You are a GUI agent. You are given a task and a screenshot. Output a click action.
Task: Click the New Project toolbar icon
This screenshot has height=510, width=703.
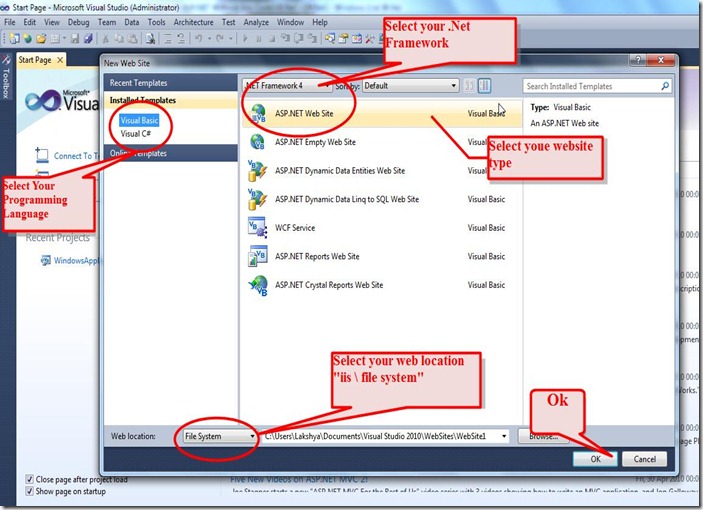[14, 39]
